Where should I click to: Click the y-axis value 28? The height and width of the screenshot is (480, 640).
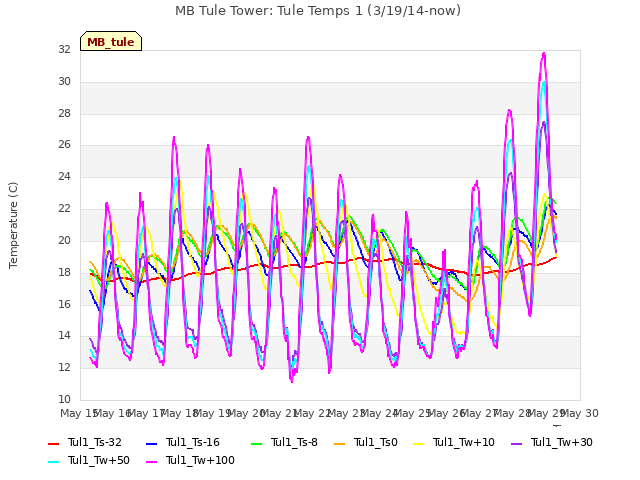tap(64, 113)
